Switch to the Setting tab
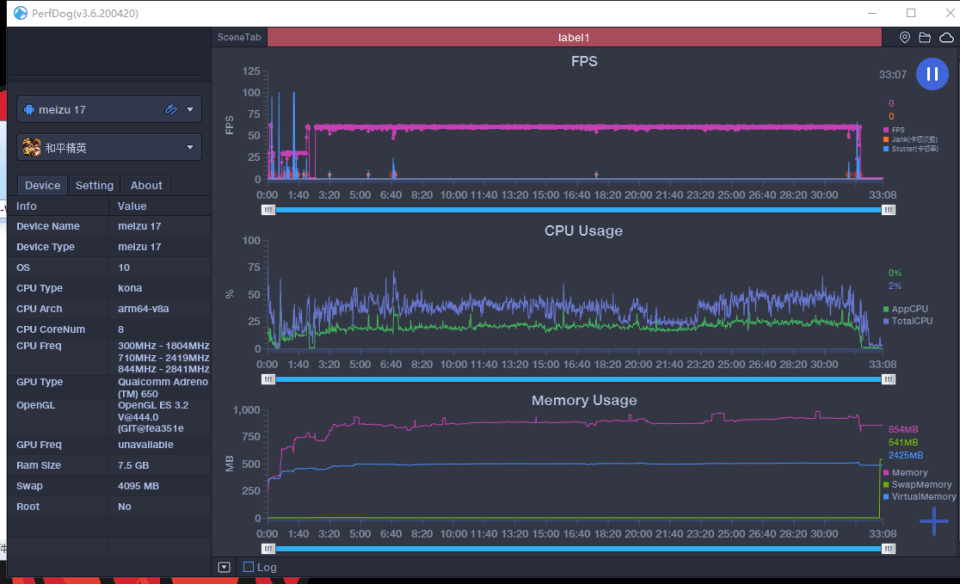960x584 pixels. point(94,185)
